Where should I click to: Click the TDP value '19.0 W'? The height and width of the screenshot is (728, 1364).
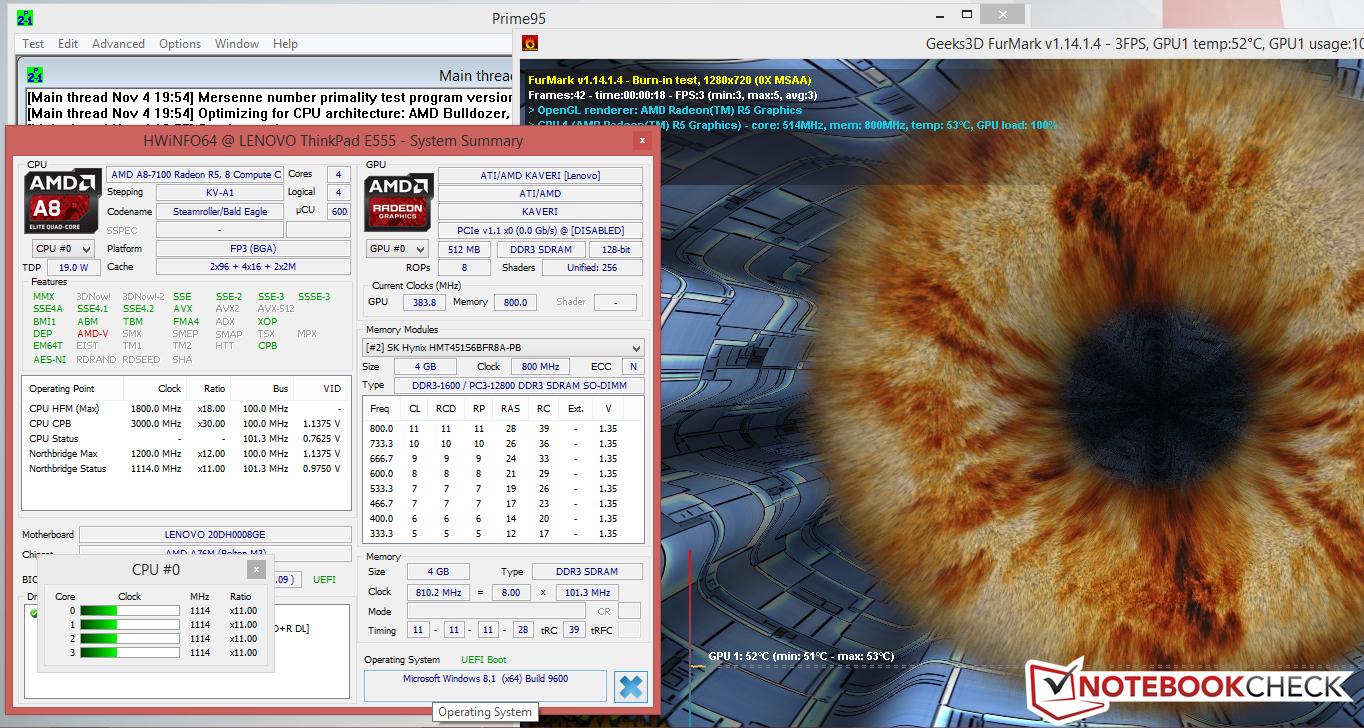(x=74, y=267)
